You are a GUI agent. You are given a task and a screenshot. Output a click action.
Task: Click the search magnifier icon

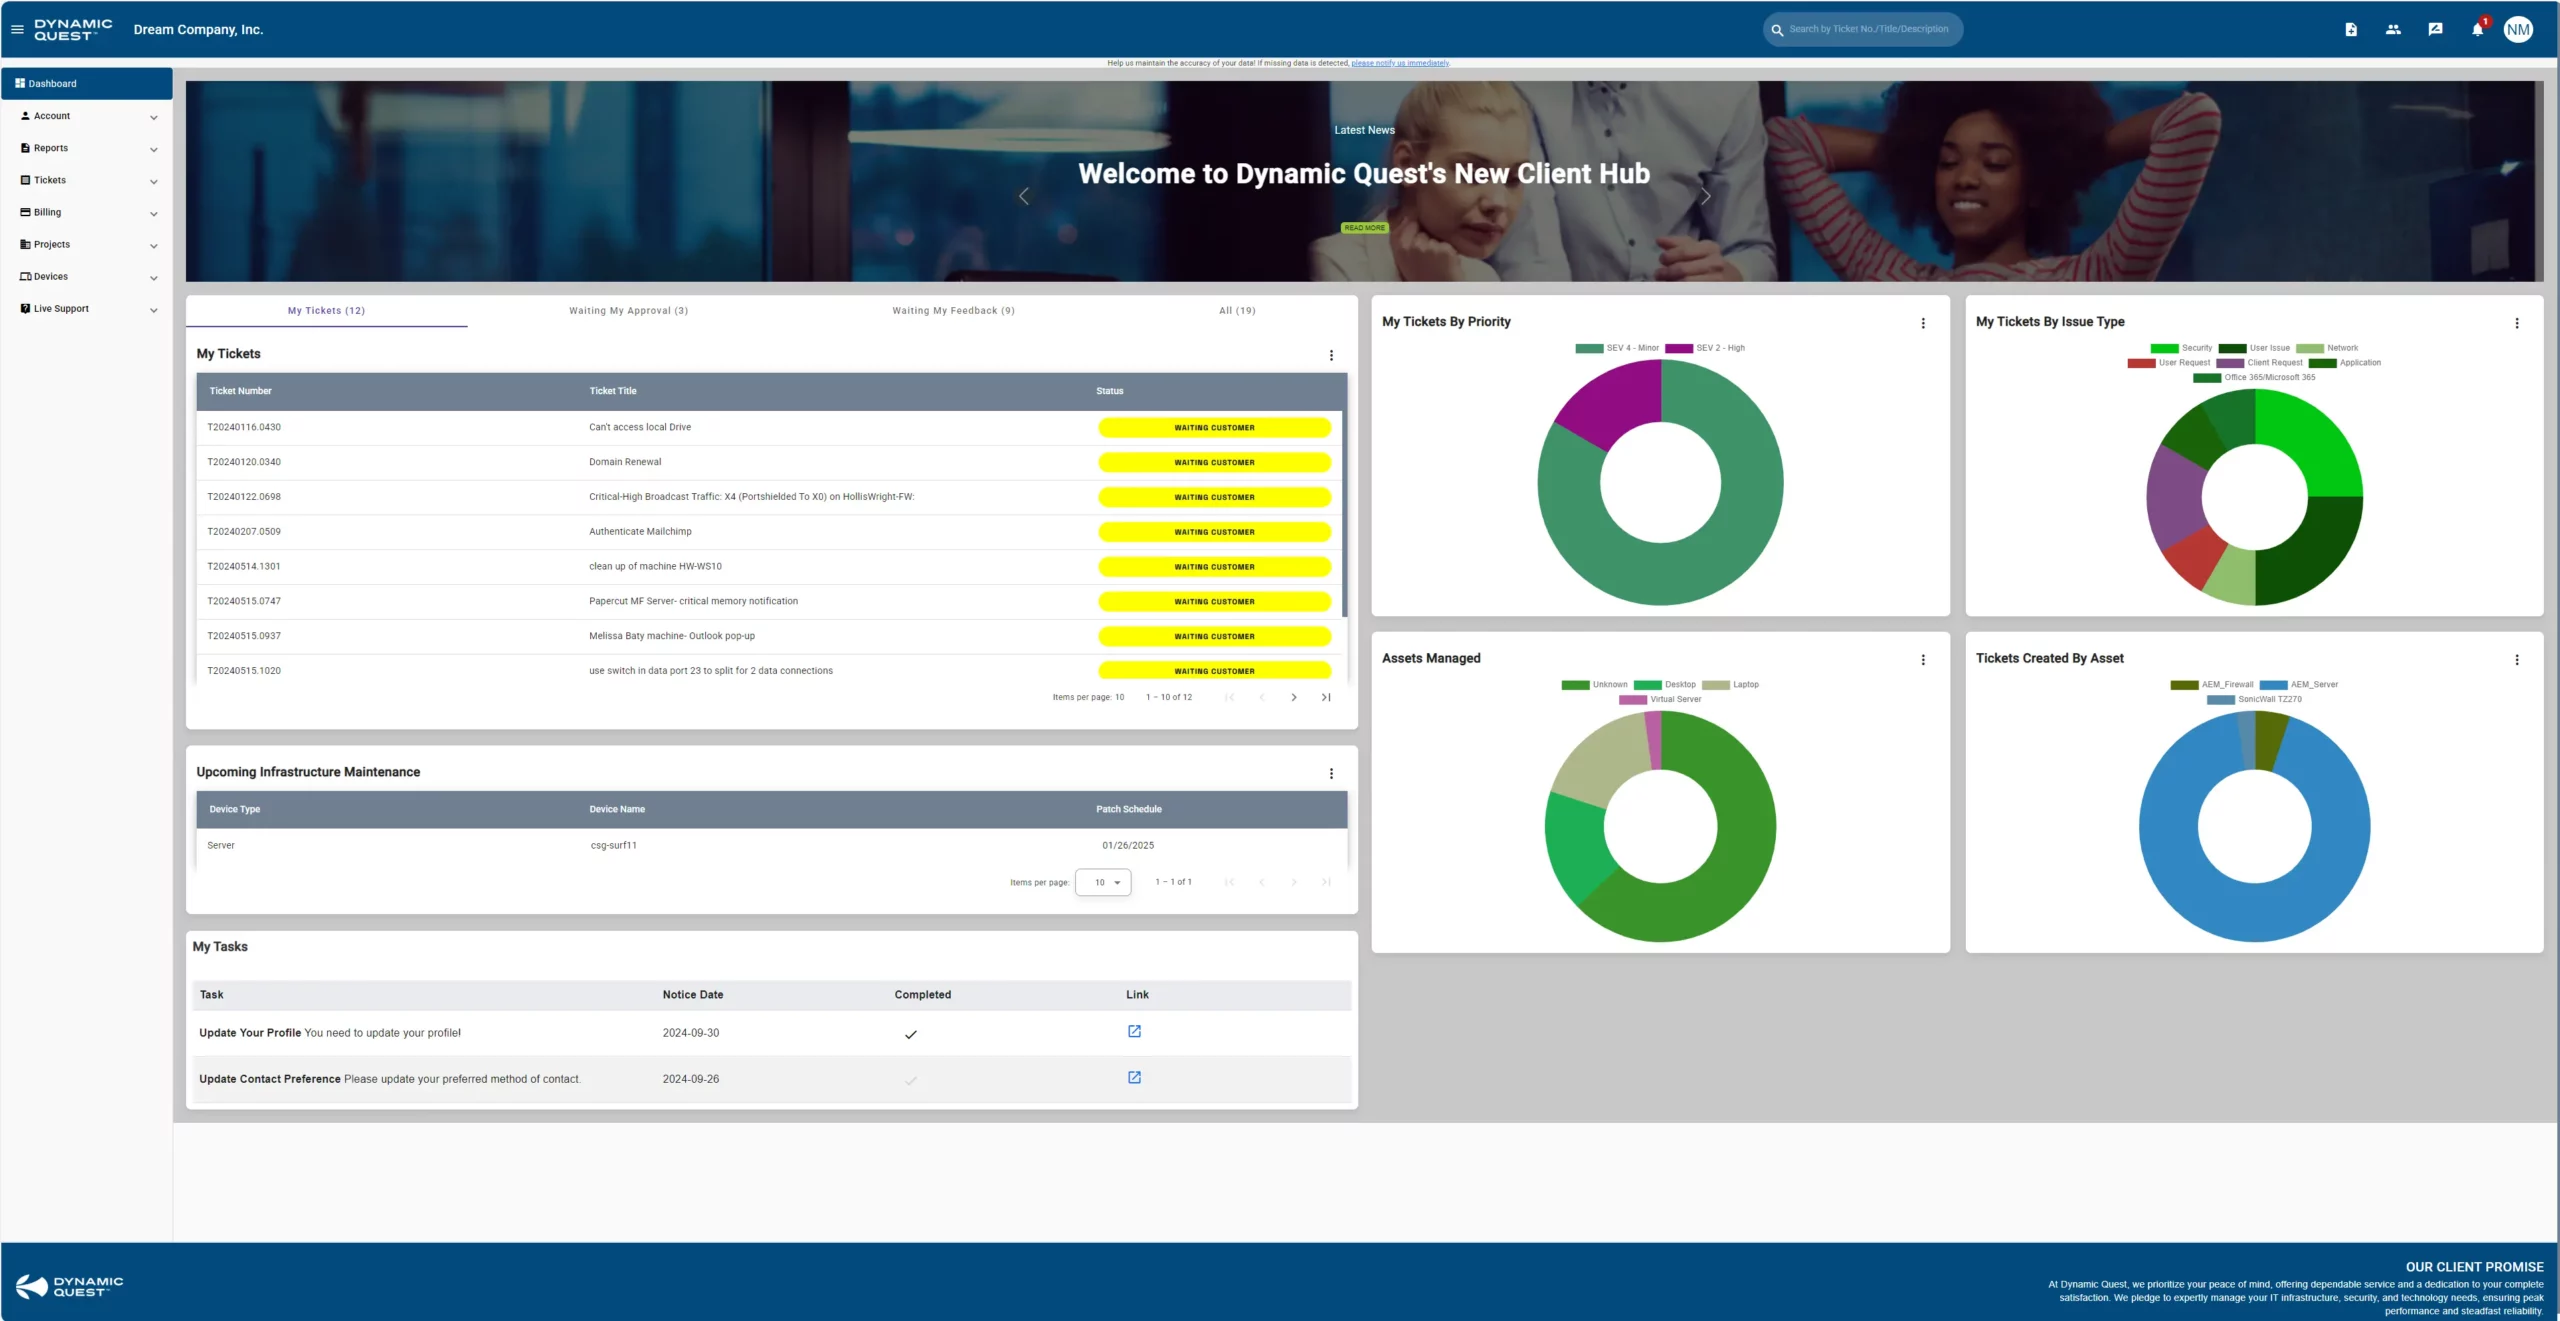(x=1777, y=29)
